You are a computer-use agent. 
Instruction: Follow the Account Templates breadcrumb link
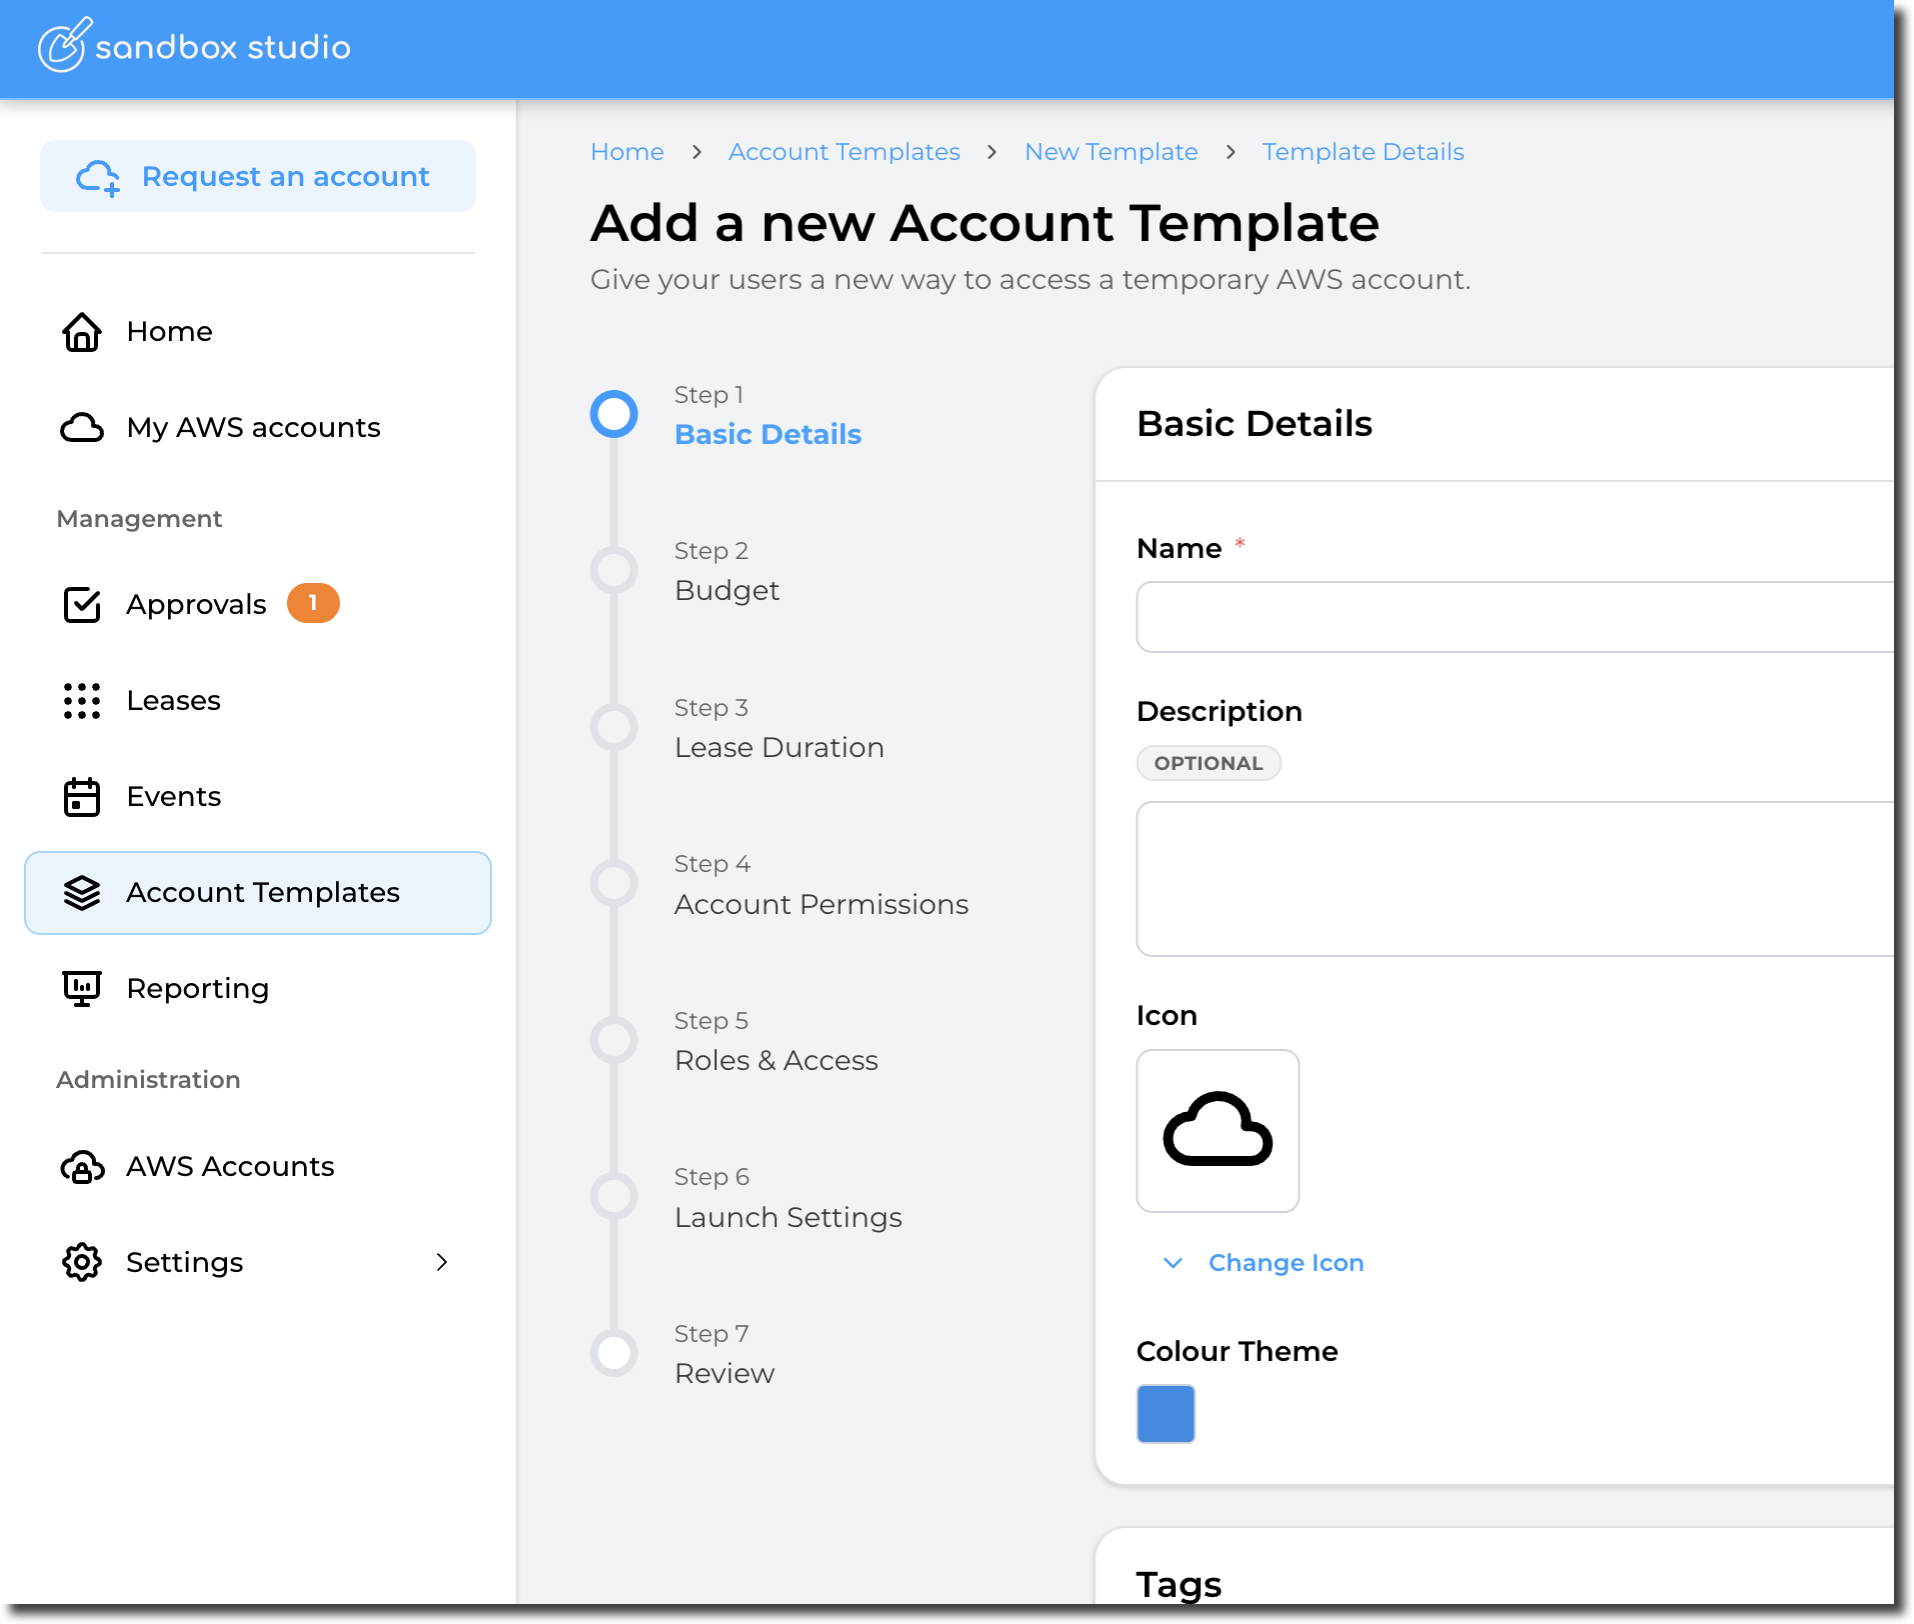[x=843, y=152]
